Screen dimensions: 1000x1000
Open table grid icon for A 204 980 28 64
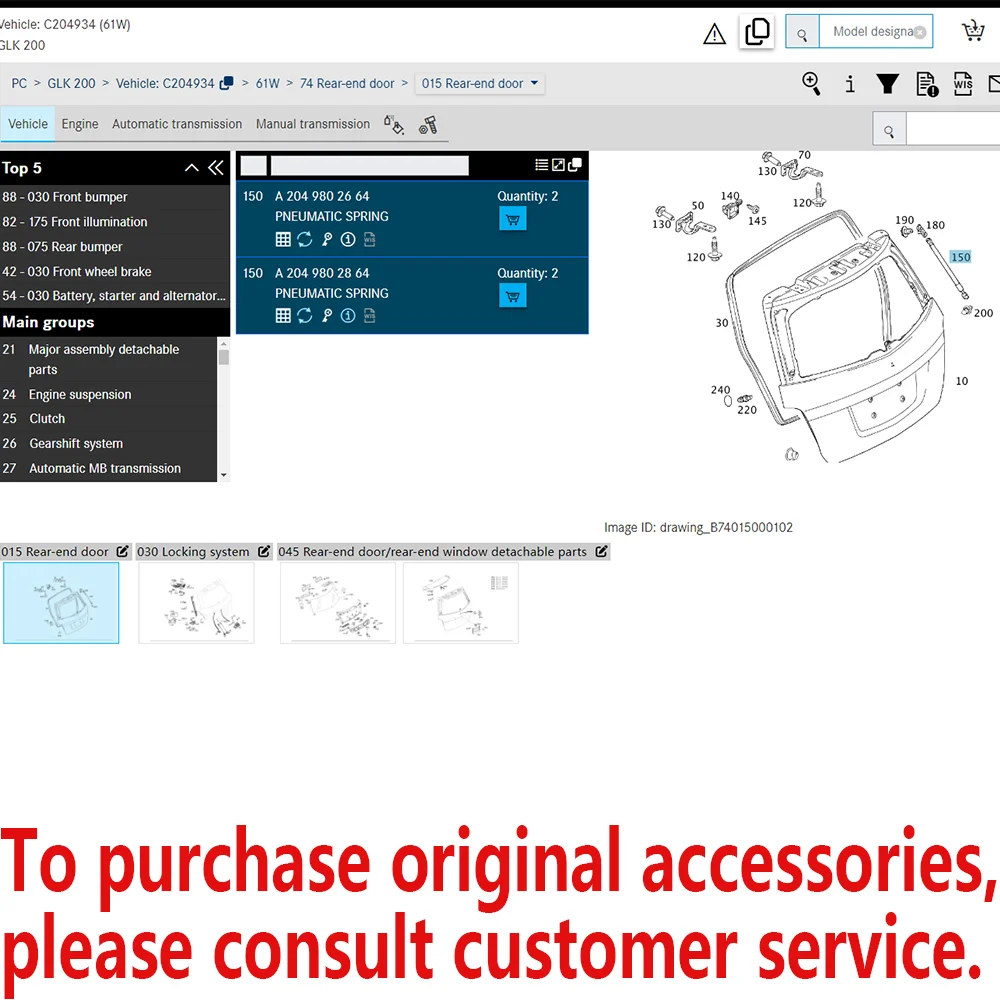pyautogui.click(x=283, y=316)
